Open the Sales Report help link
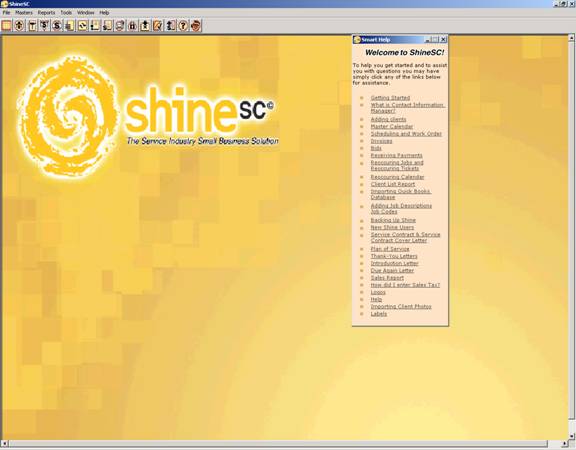The width and height of the screenshot is (576, 450). [387, 278]
